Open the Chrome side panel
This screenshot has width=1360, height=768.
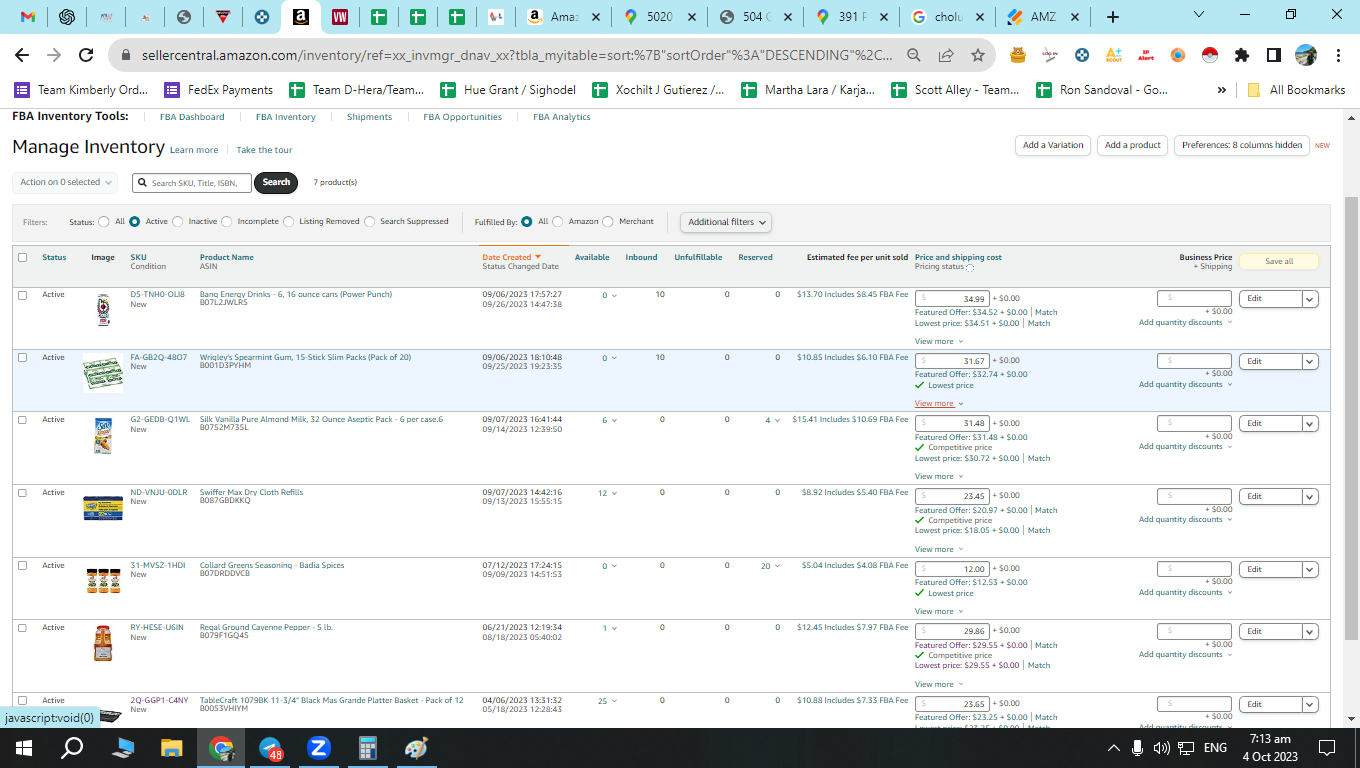tap(1274, 55)
